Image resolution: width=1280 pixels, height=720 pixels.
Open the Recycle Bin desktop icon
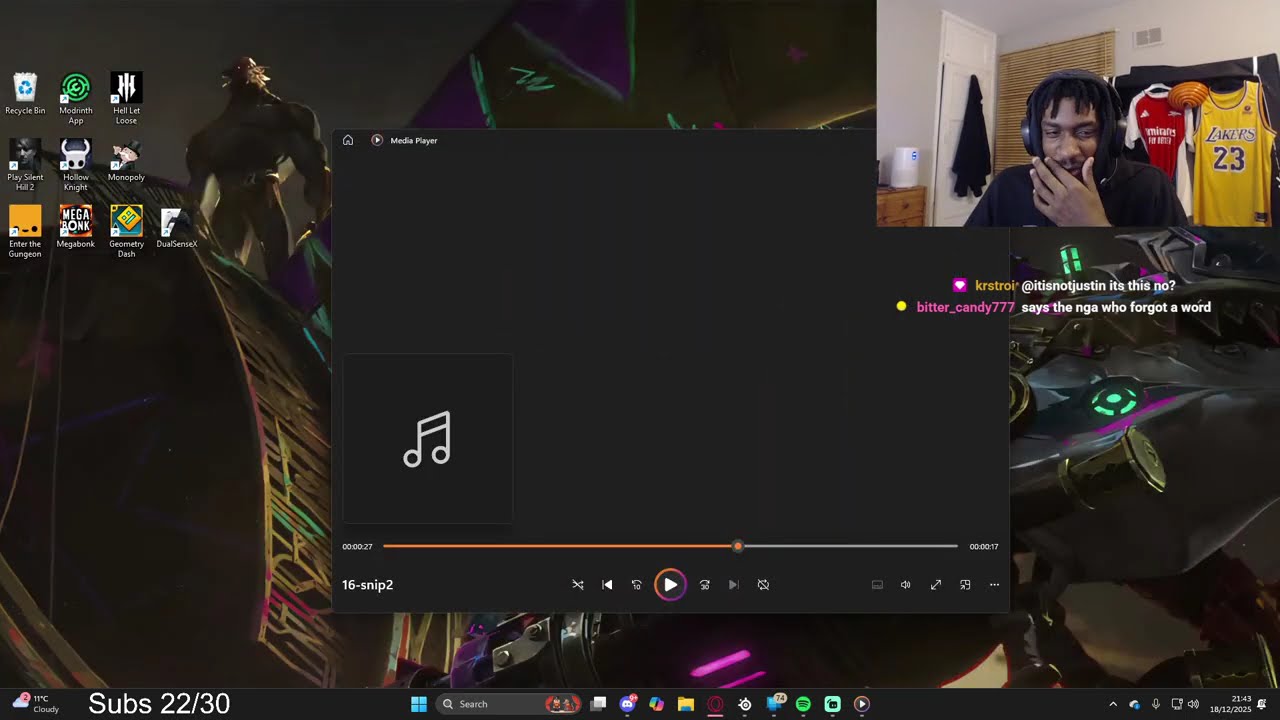(25, 94)
